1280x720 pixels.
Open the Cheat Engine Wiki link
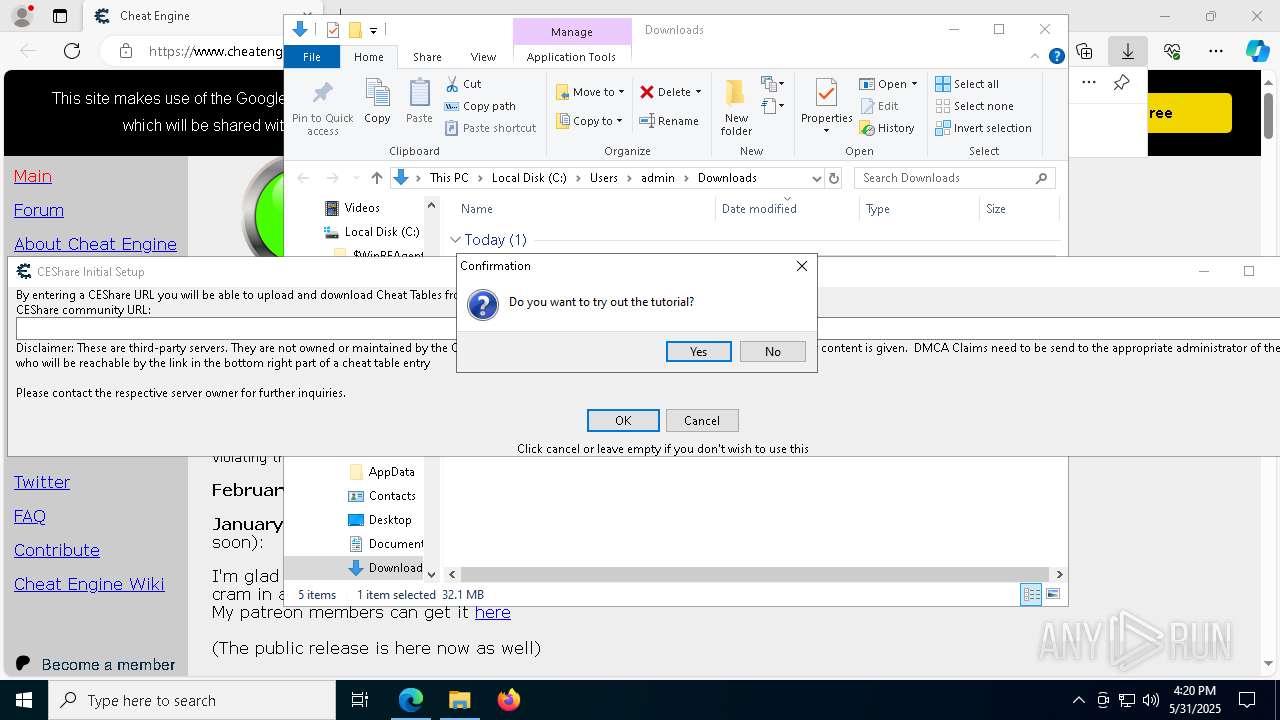click(x=89, y=584)
